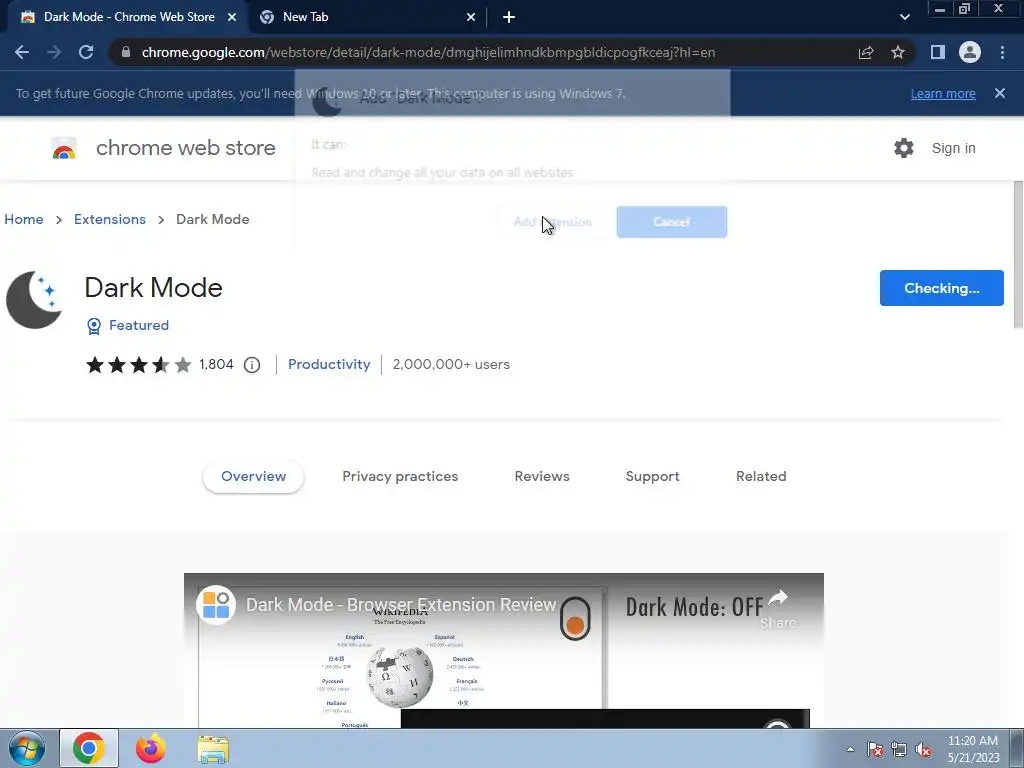Click the Featured badge
Viewport: 1024px width, 768px height.
click(x=128, y=325)
